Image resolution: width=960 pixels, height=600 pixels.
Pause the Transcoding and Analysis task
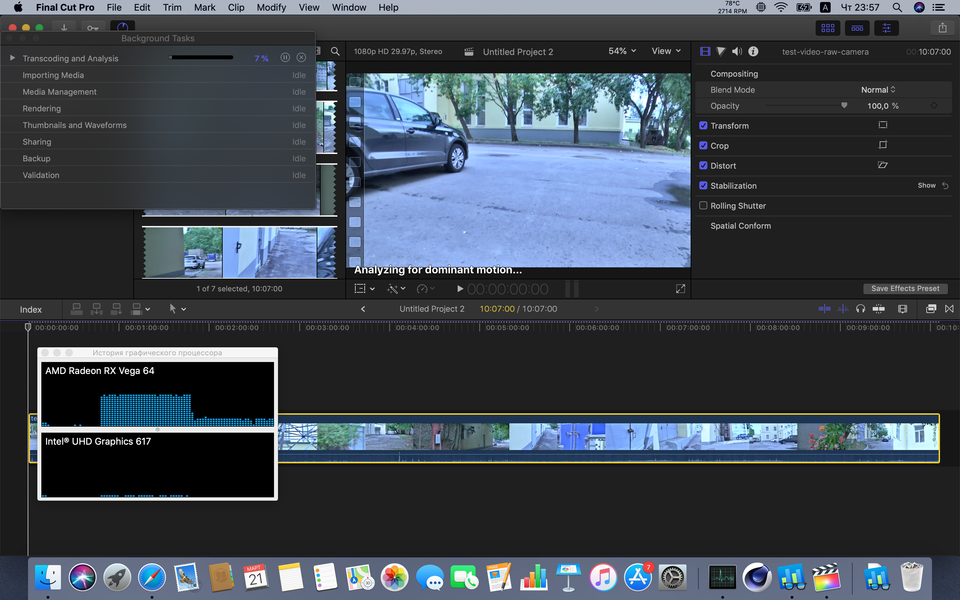tap(286, 58)
